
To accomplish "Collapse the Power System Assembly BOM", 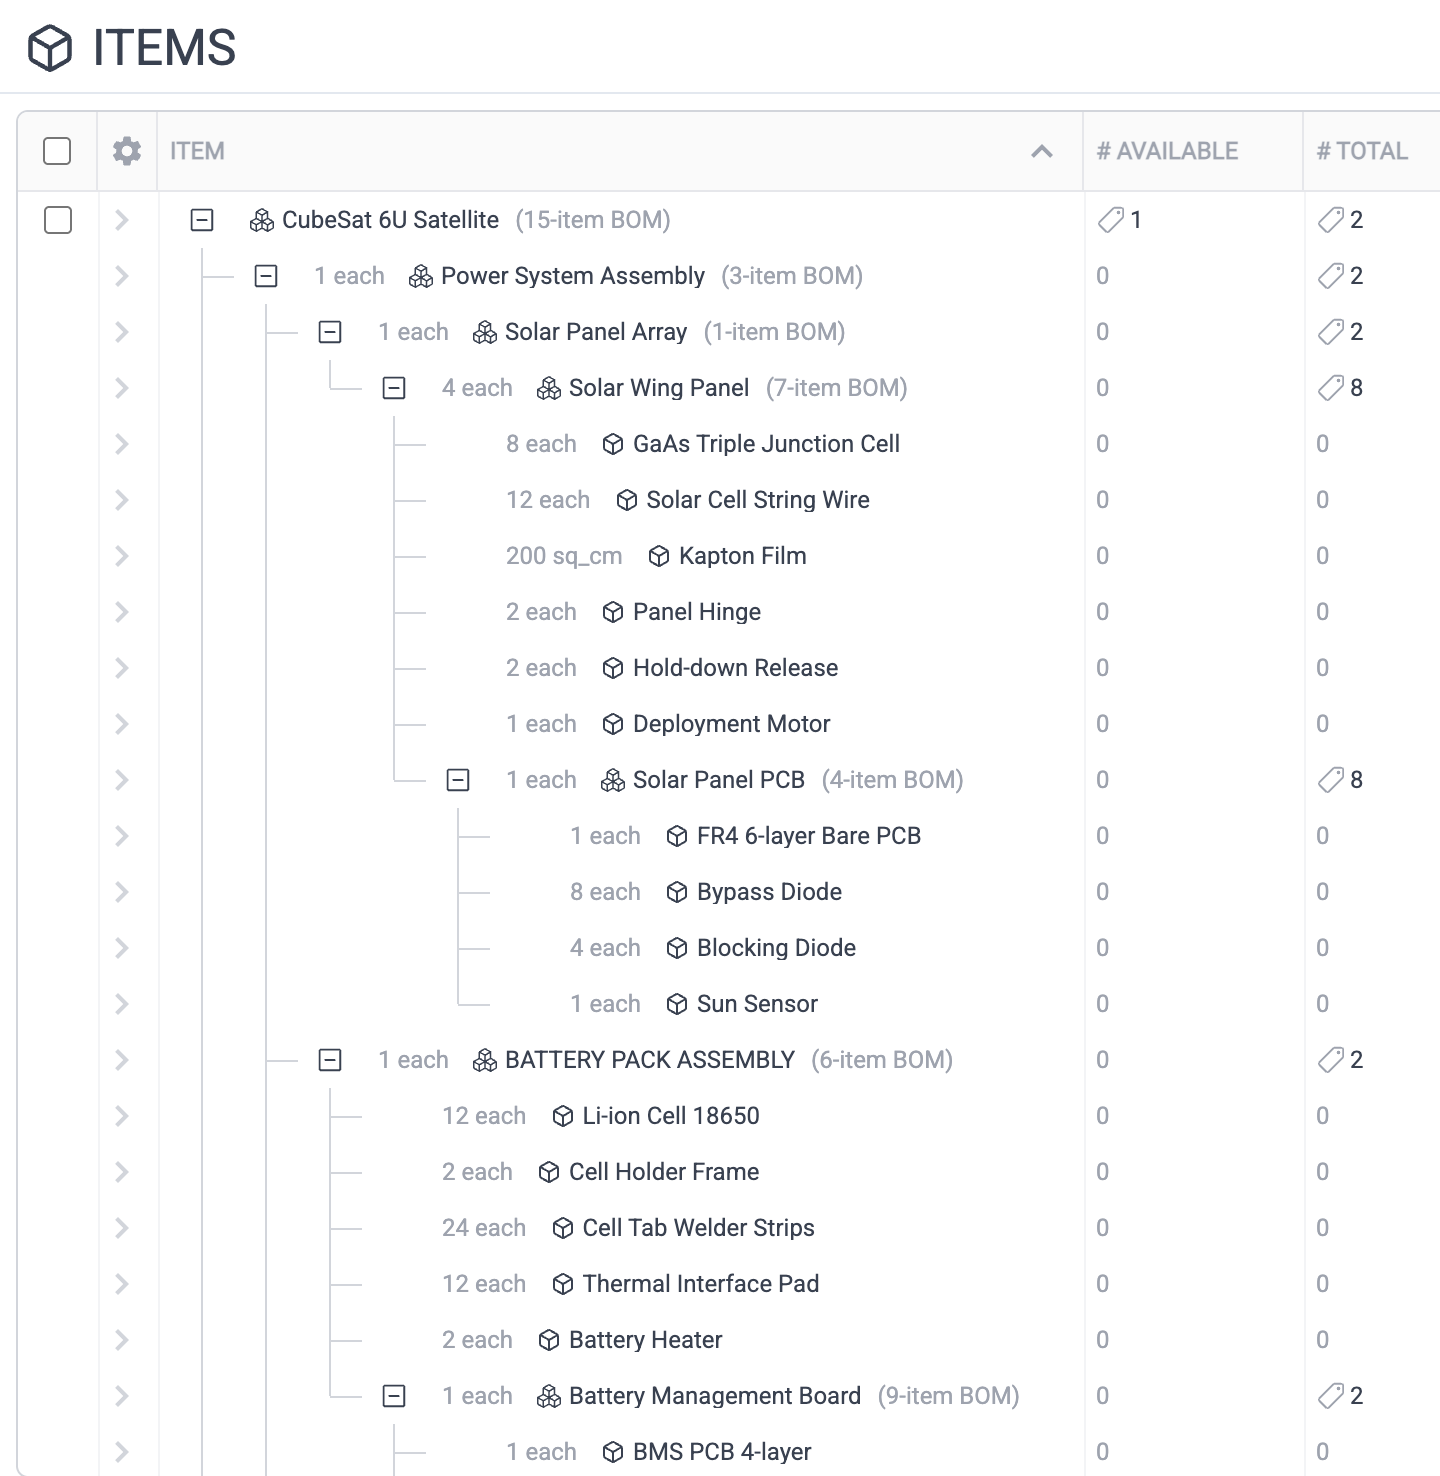I will [x=266, y=276].
